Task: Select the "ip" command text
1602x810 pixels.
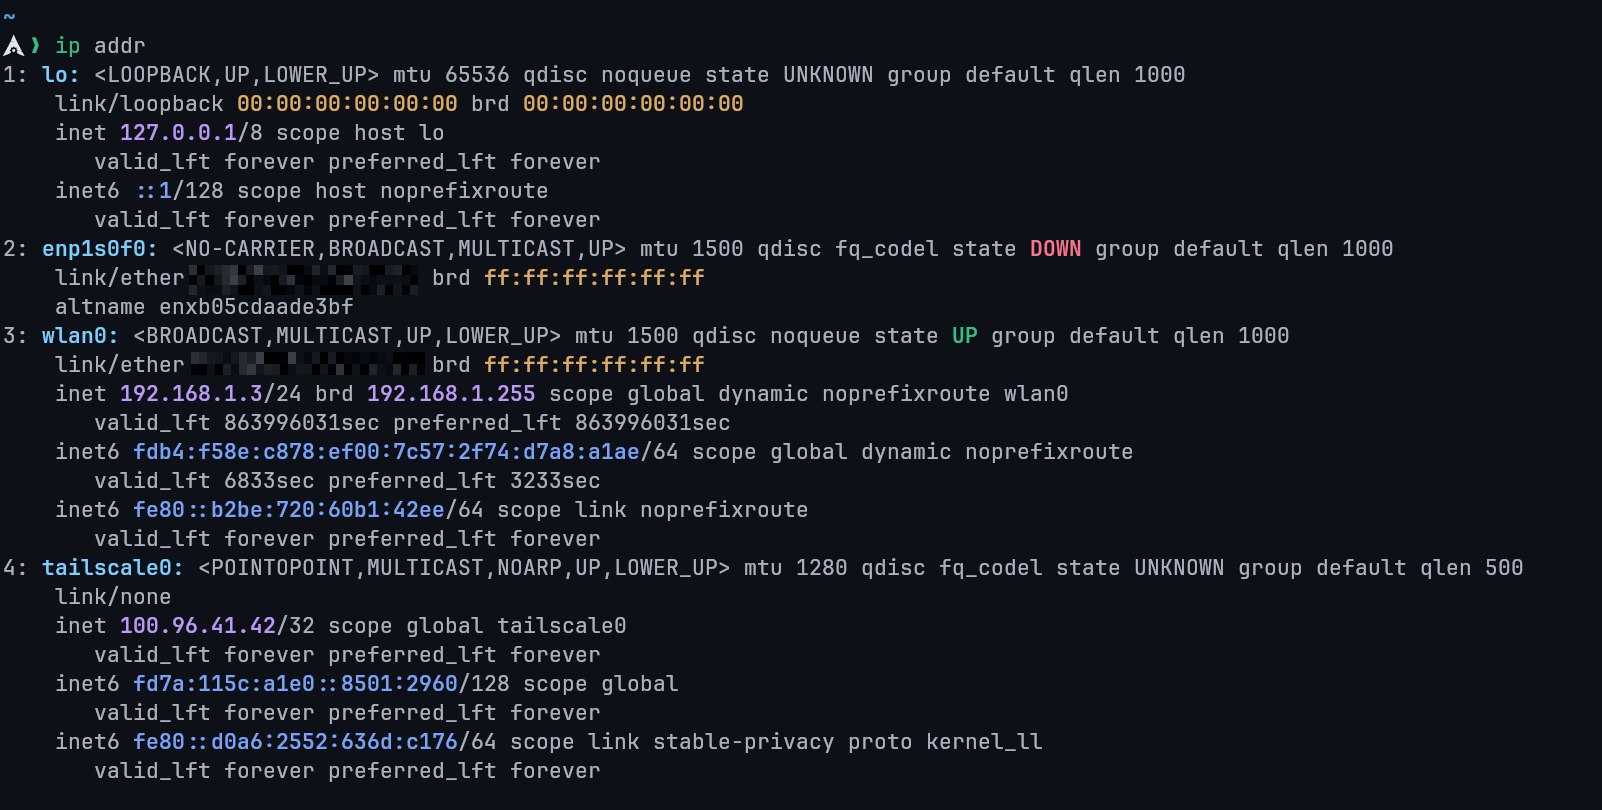Action: pyautogui.click(x=67, y=46)
